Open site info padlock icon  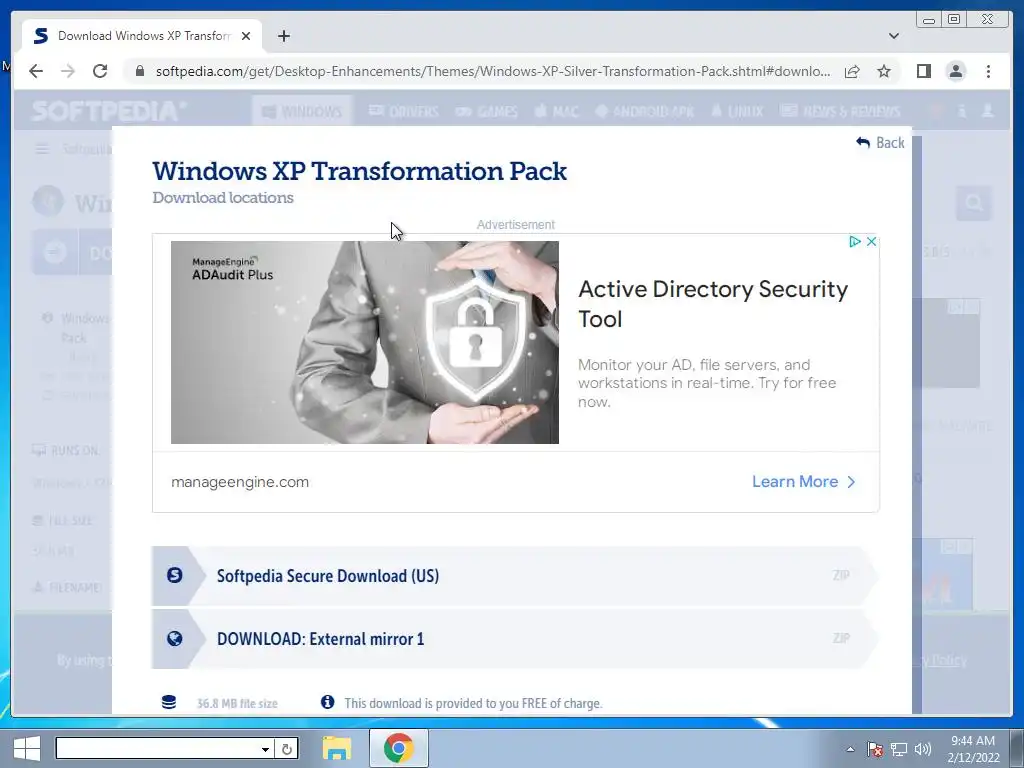pos(140,71)
